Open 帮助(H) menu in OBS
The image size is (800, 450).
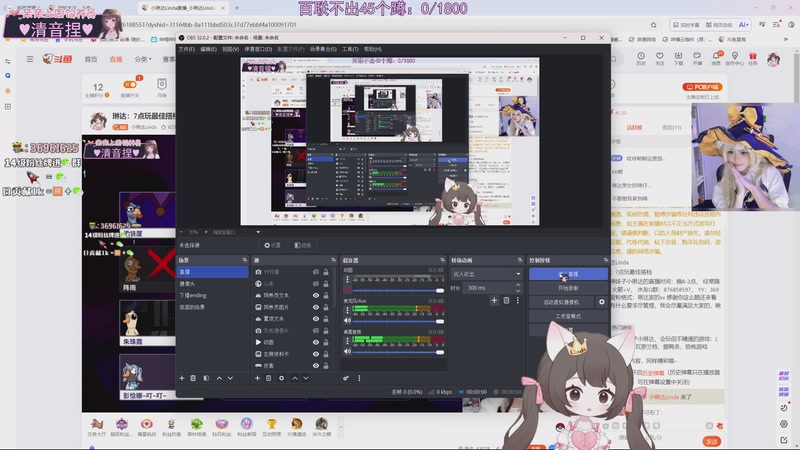pyautogui.click(x=372, y=49)
